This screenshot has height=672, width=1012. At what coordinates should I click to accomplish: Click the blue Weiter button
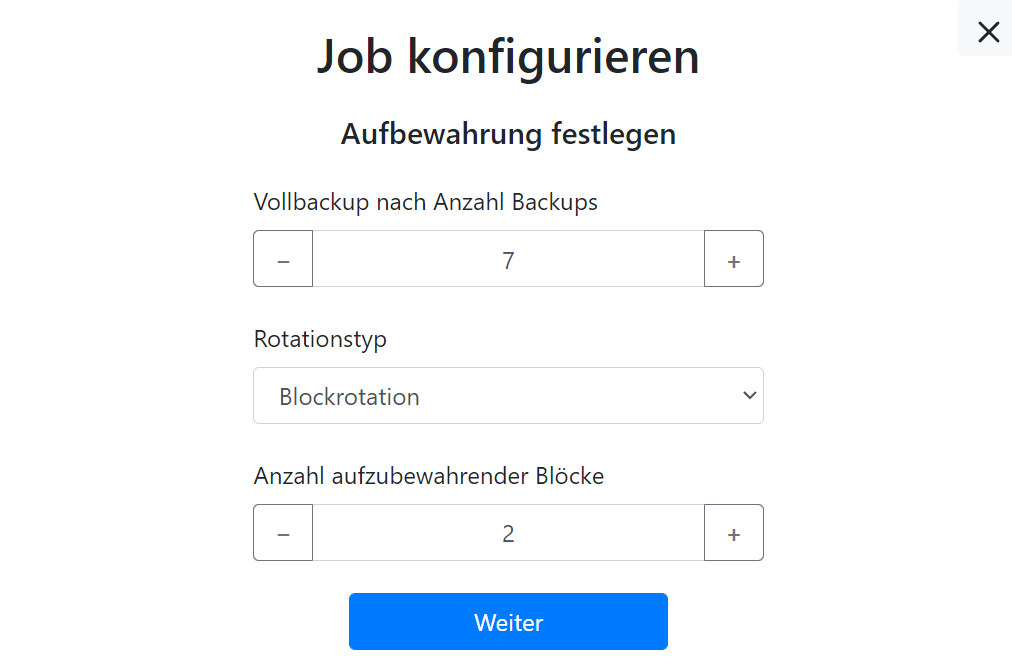pyautogui.click(x=508, y=622)
